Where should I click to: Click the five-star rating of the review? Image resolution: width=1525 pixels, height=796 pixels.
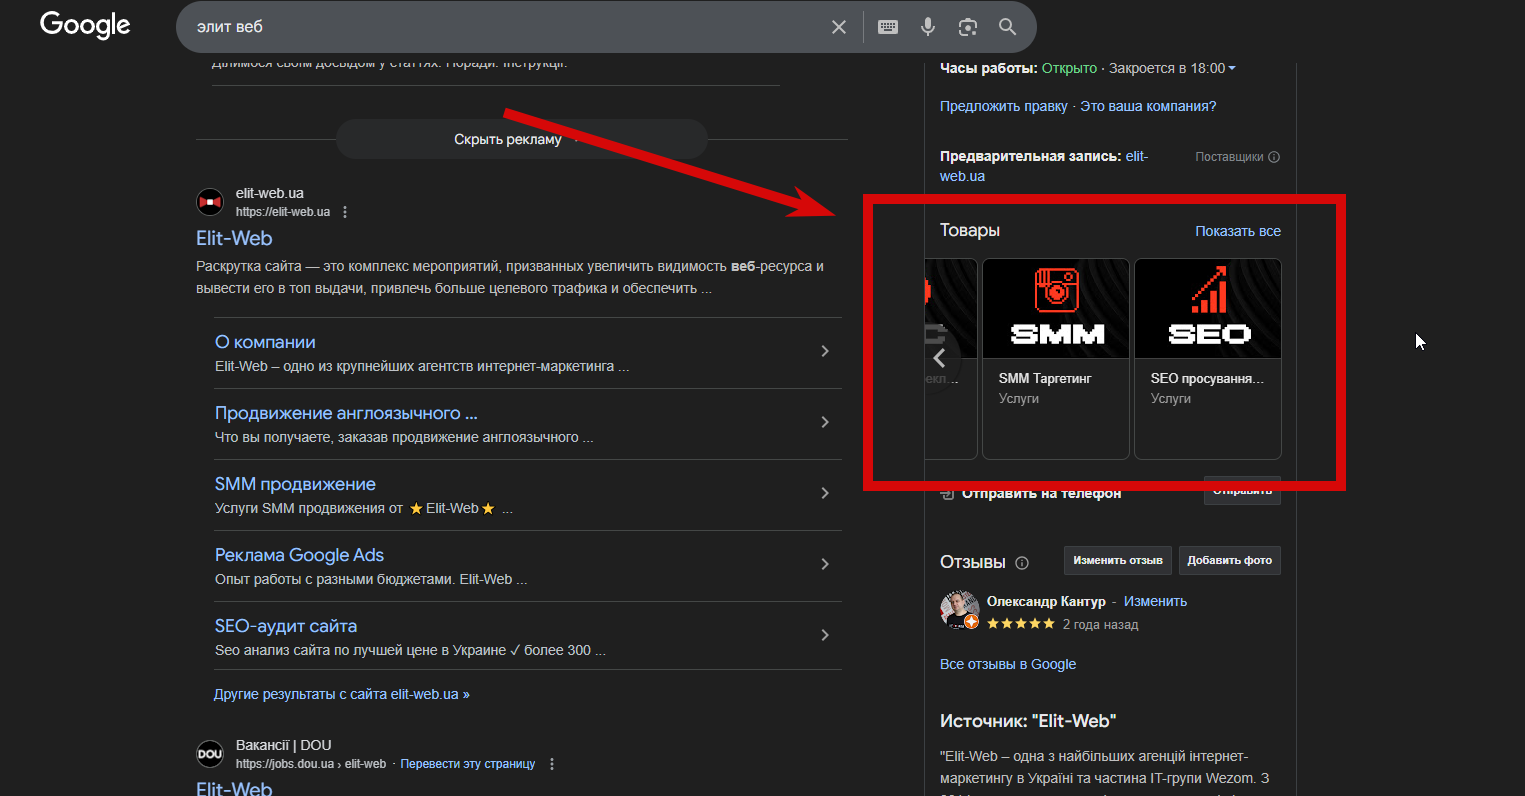(x=1021, y=624)
